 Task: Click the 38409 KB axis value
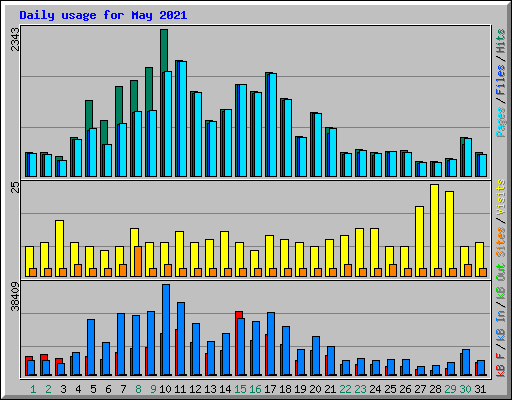coord(15,296)
